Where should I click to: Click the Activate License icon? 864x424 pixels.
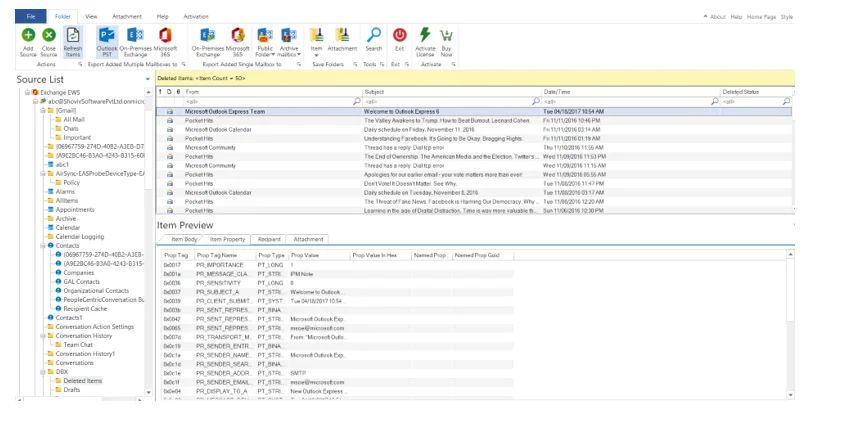coord(425,35)
